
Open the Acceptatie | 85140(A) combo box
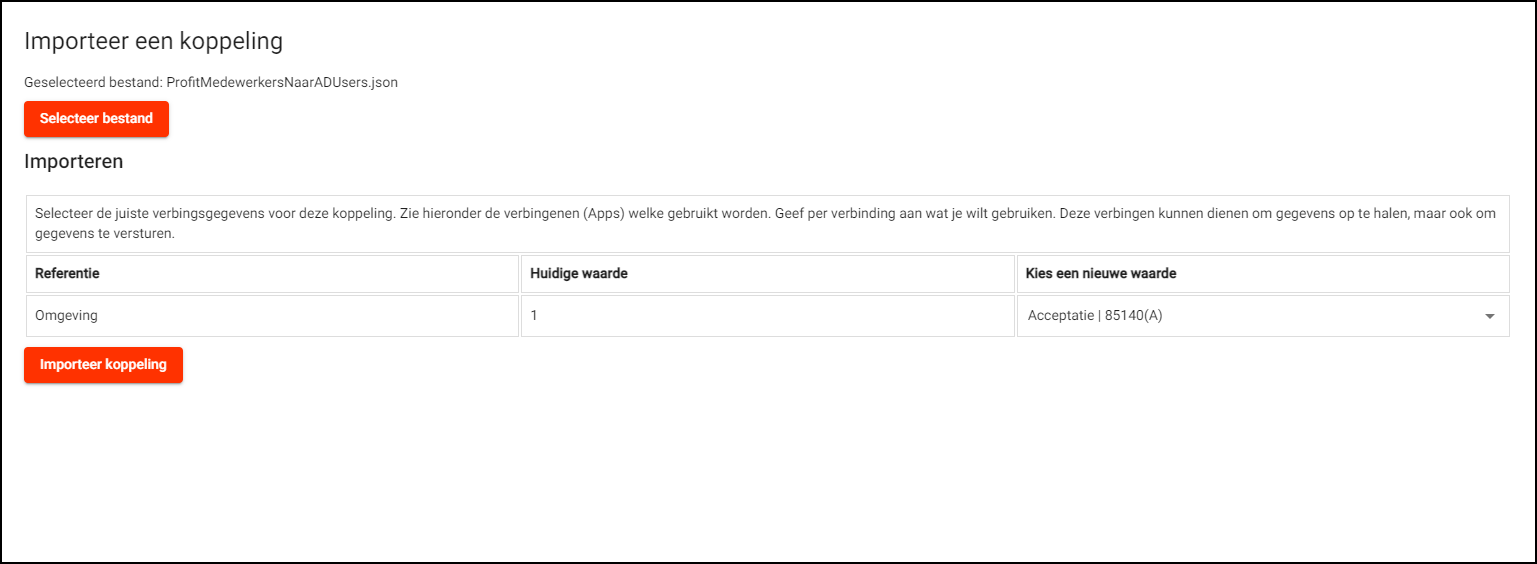click(x=1250, y=316)
